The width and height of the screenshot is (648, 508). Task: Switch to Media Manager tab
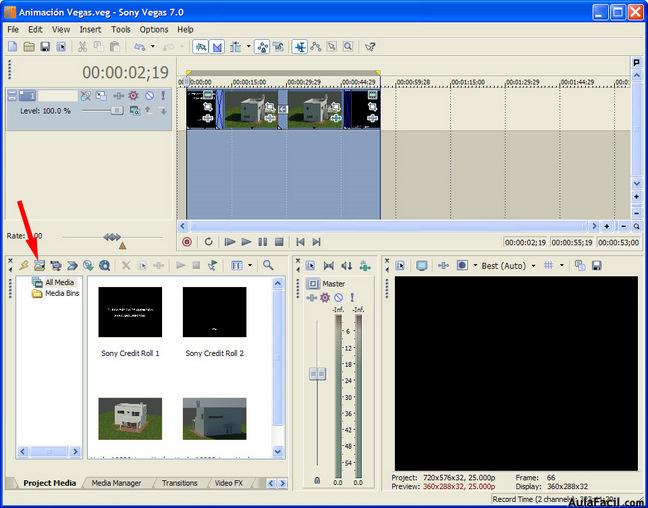click(x=116, y=483)
